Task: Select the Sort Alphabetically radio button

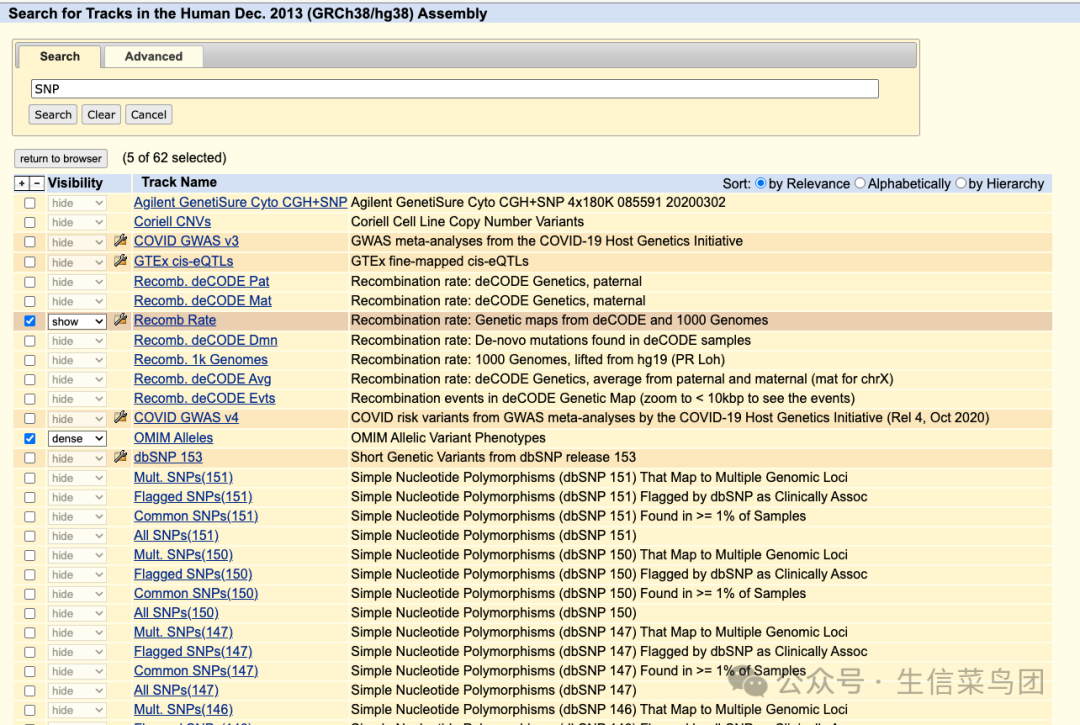Action: [x=860, y=183]
